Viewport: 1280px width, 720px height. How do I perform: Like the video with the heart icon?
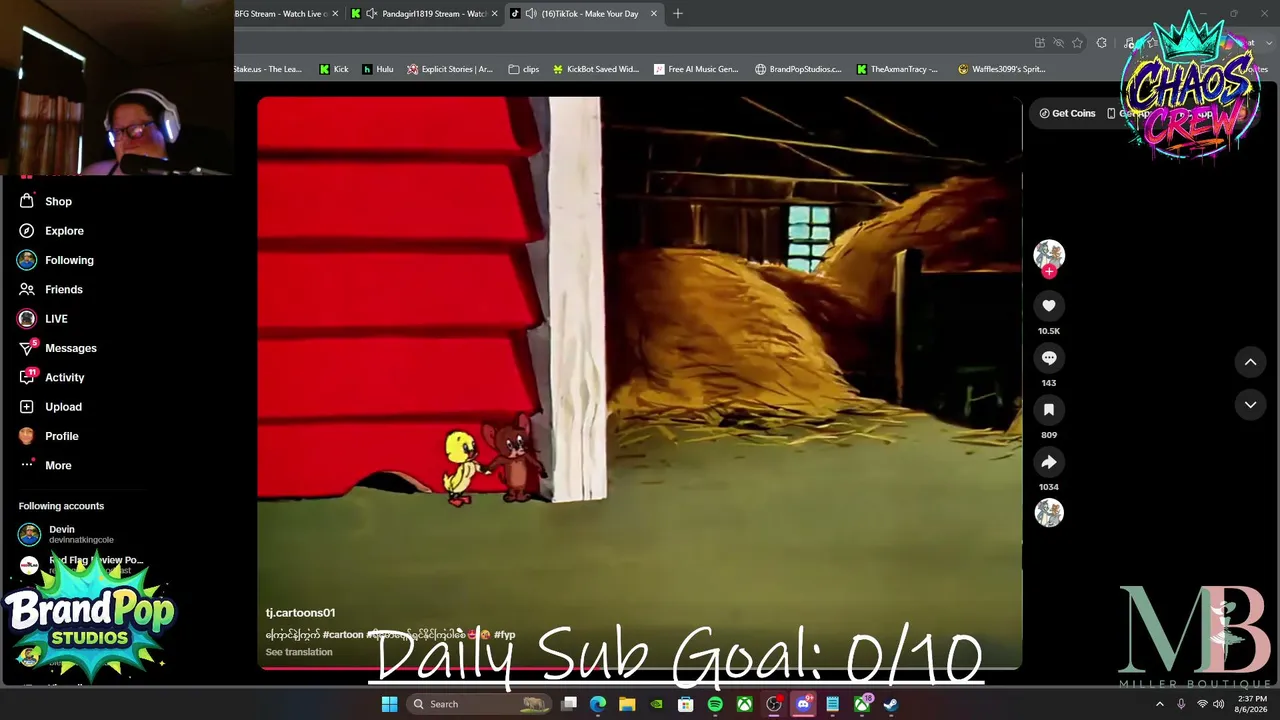(x=1048, y=306)
